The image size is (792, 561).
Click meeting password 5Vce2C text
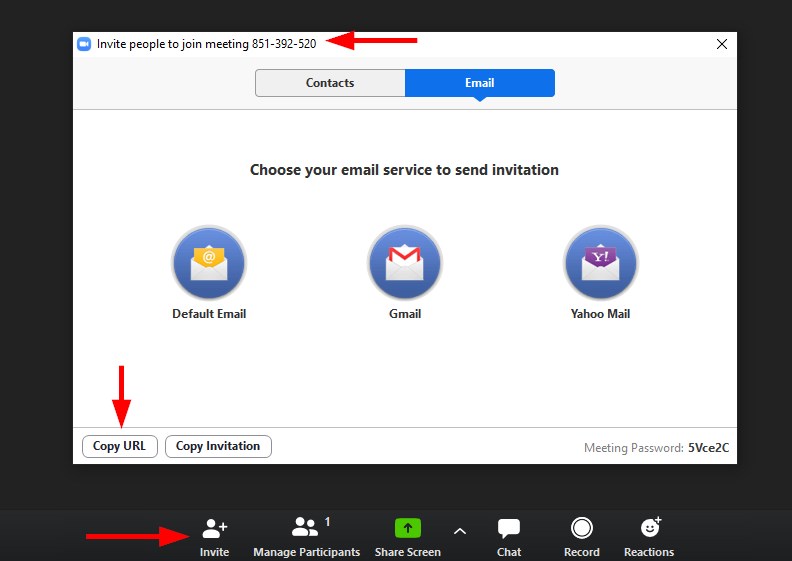pyautogui.click(x=708, y=448)
